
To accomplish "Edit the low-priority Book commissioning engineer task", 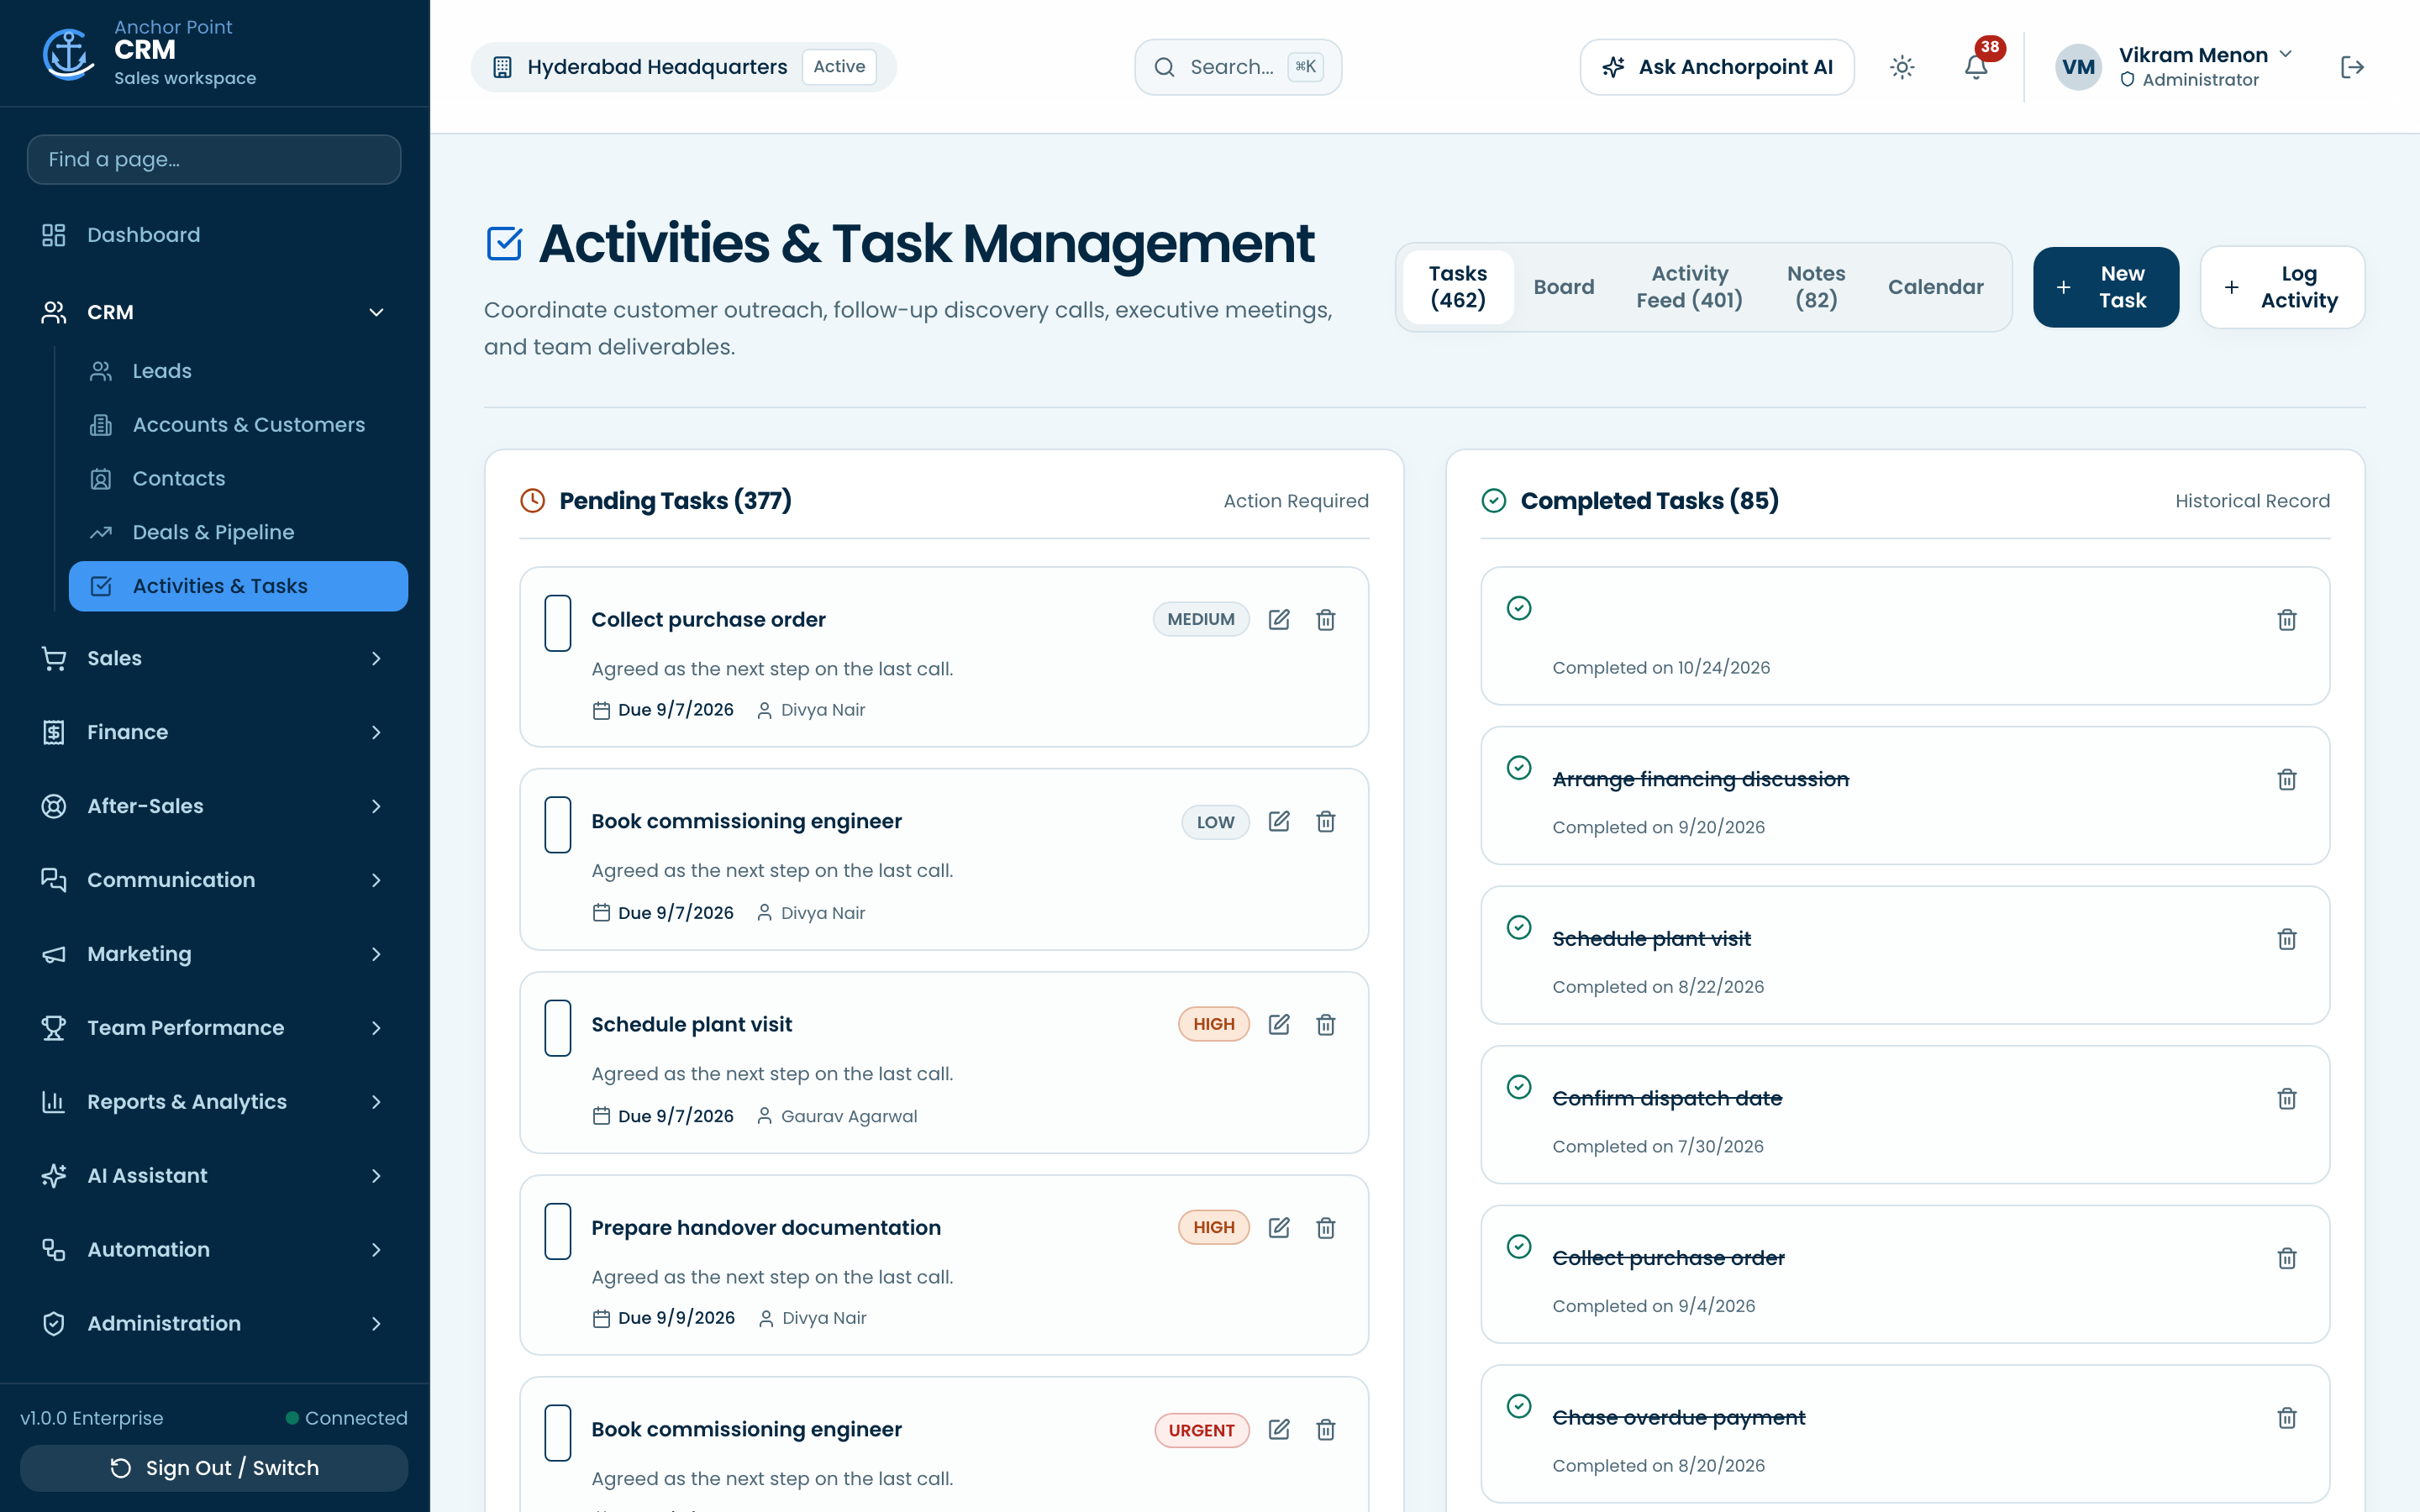I will coord(1279,821).
